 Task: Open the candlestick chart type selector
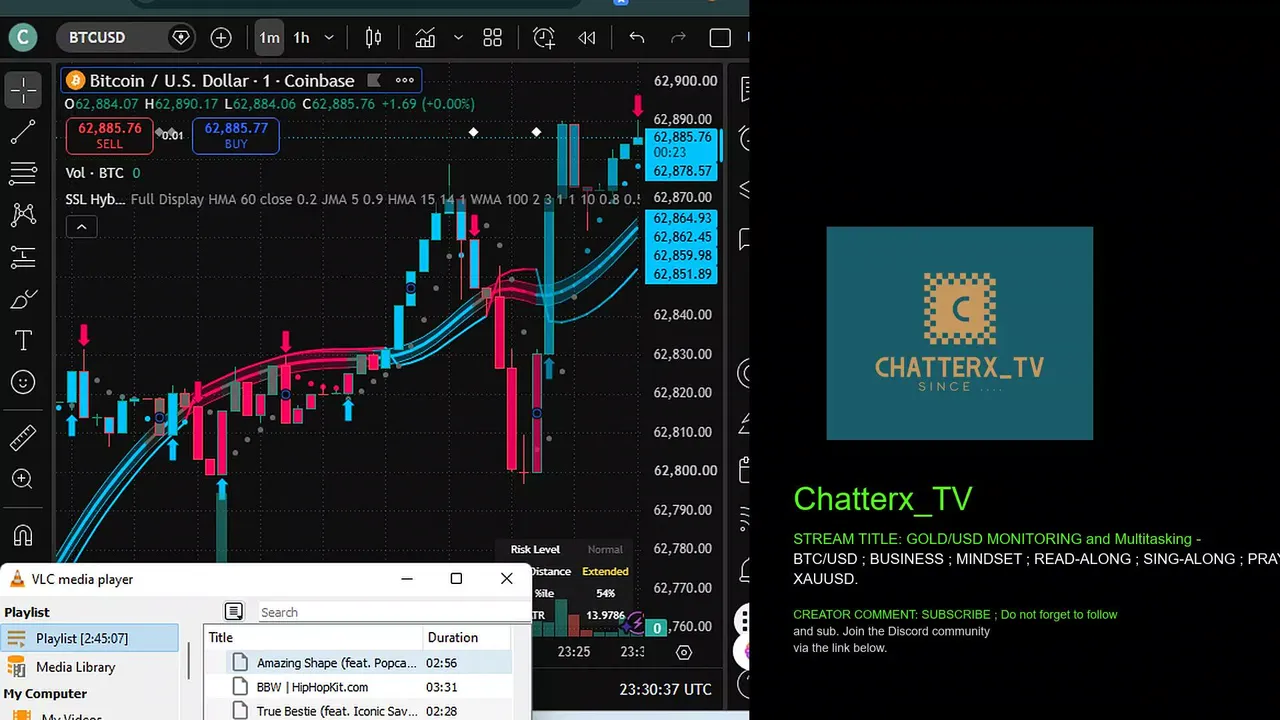pos(373,38)
